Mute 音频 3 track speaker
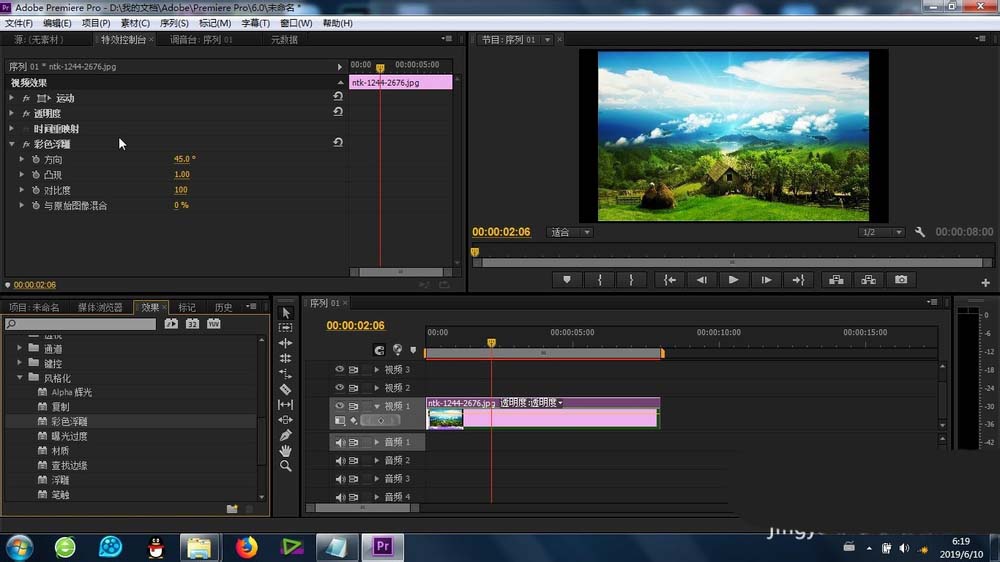This screenshot has height=562, width=1000. (340, 478)
